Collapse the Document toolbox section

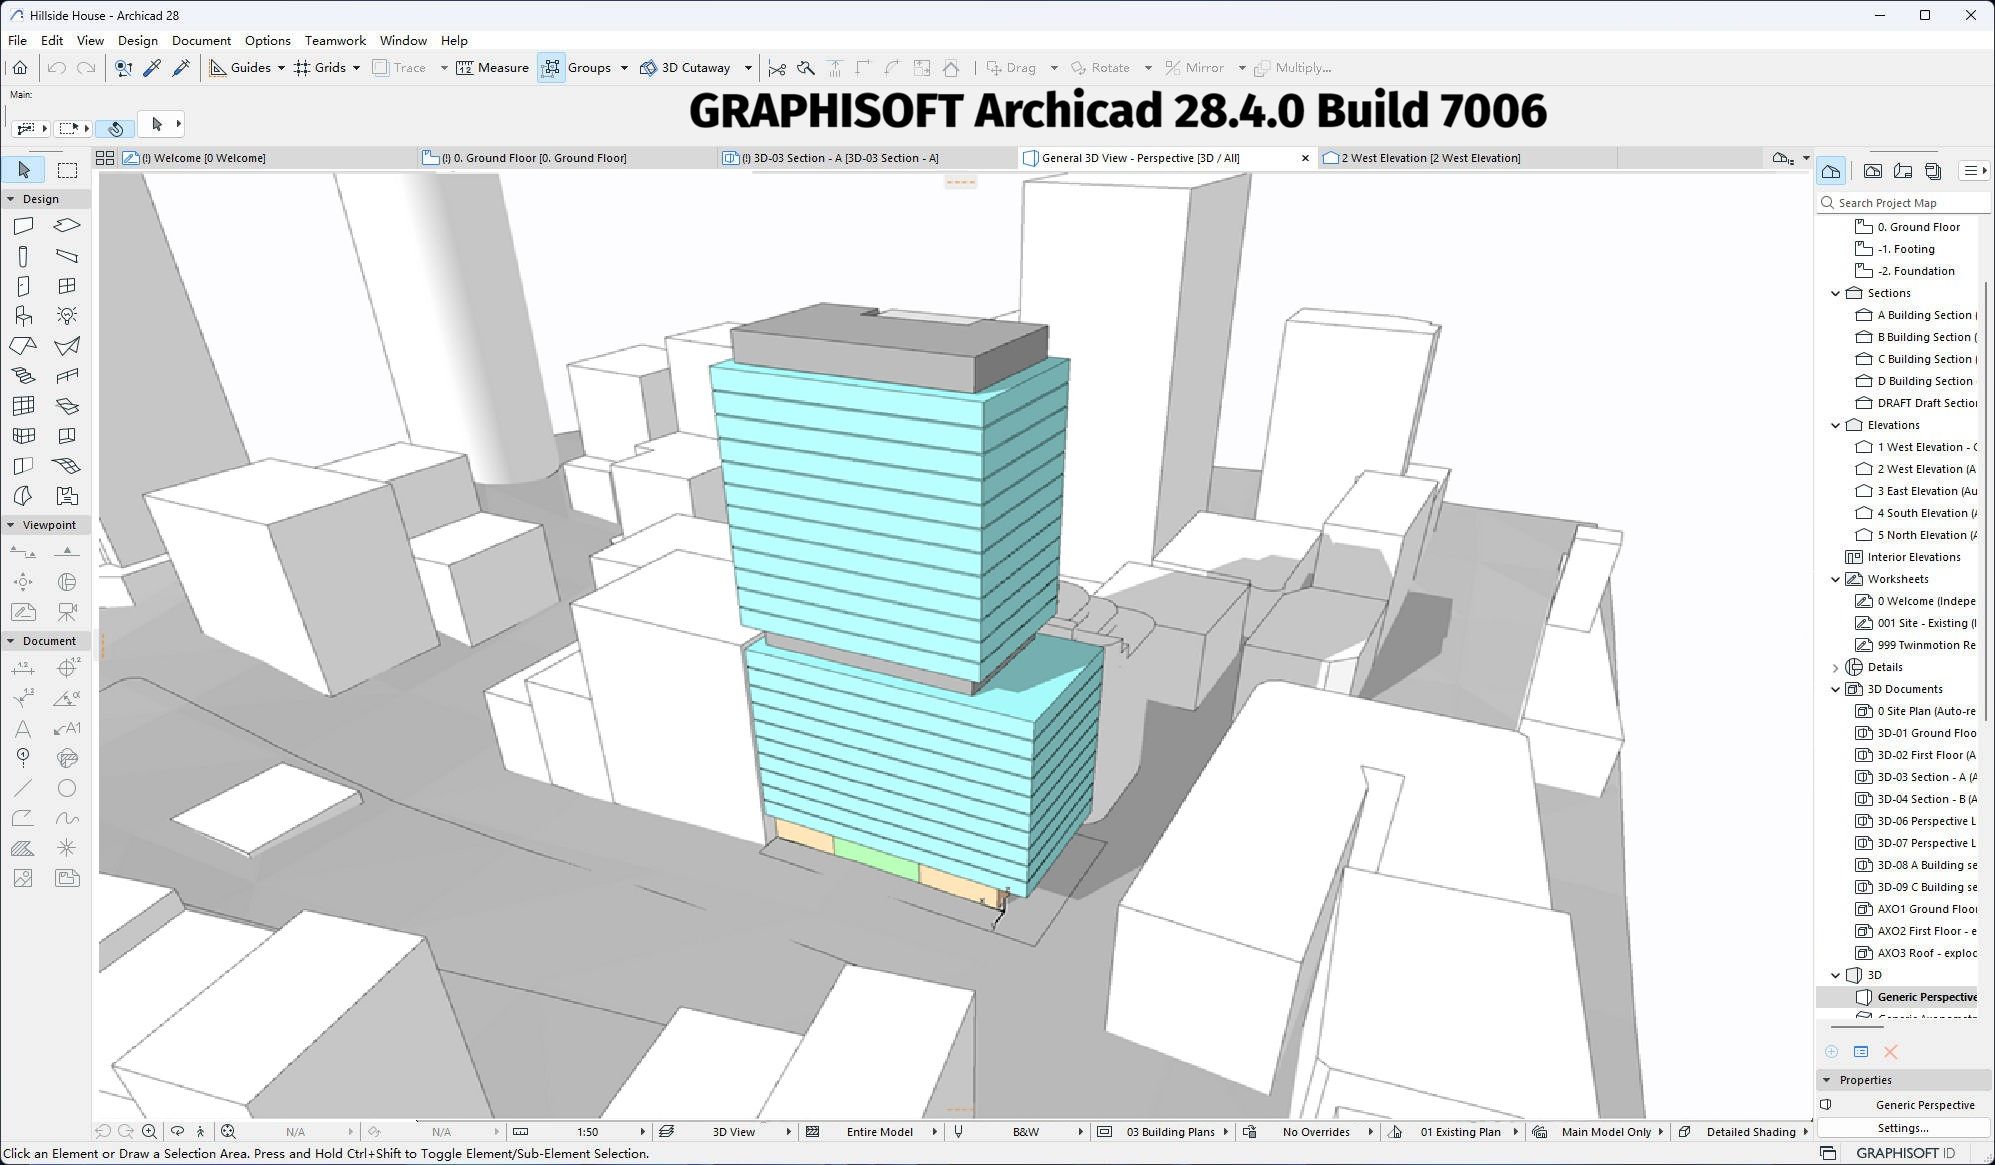(11, 641)
